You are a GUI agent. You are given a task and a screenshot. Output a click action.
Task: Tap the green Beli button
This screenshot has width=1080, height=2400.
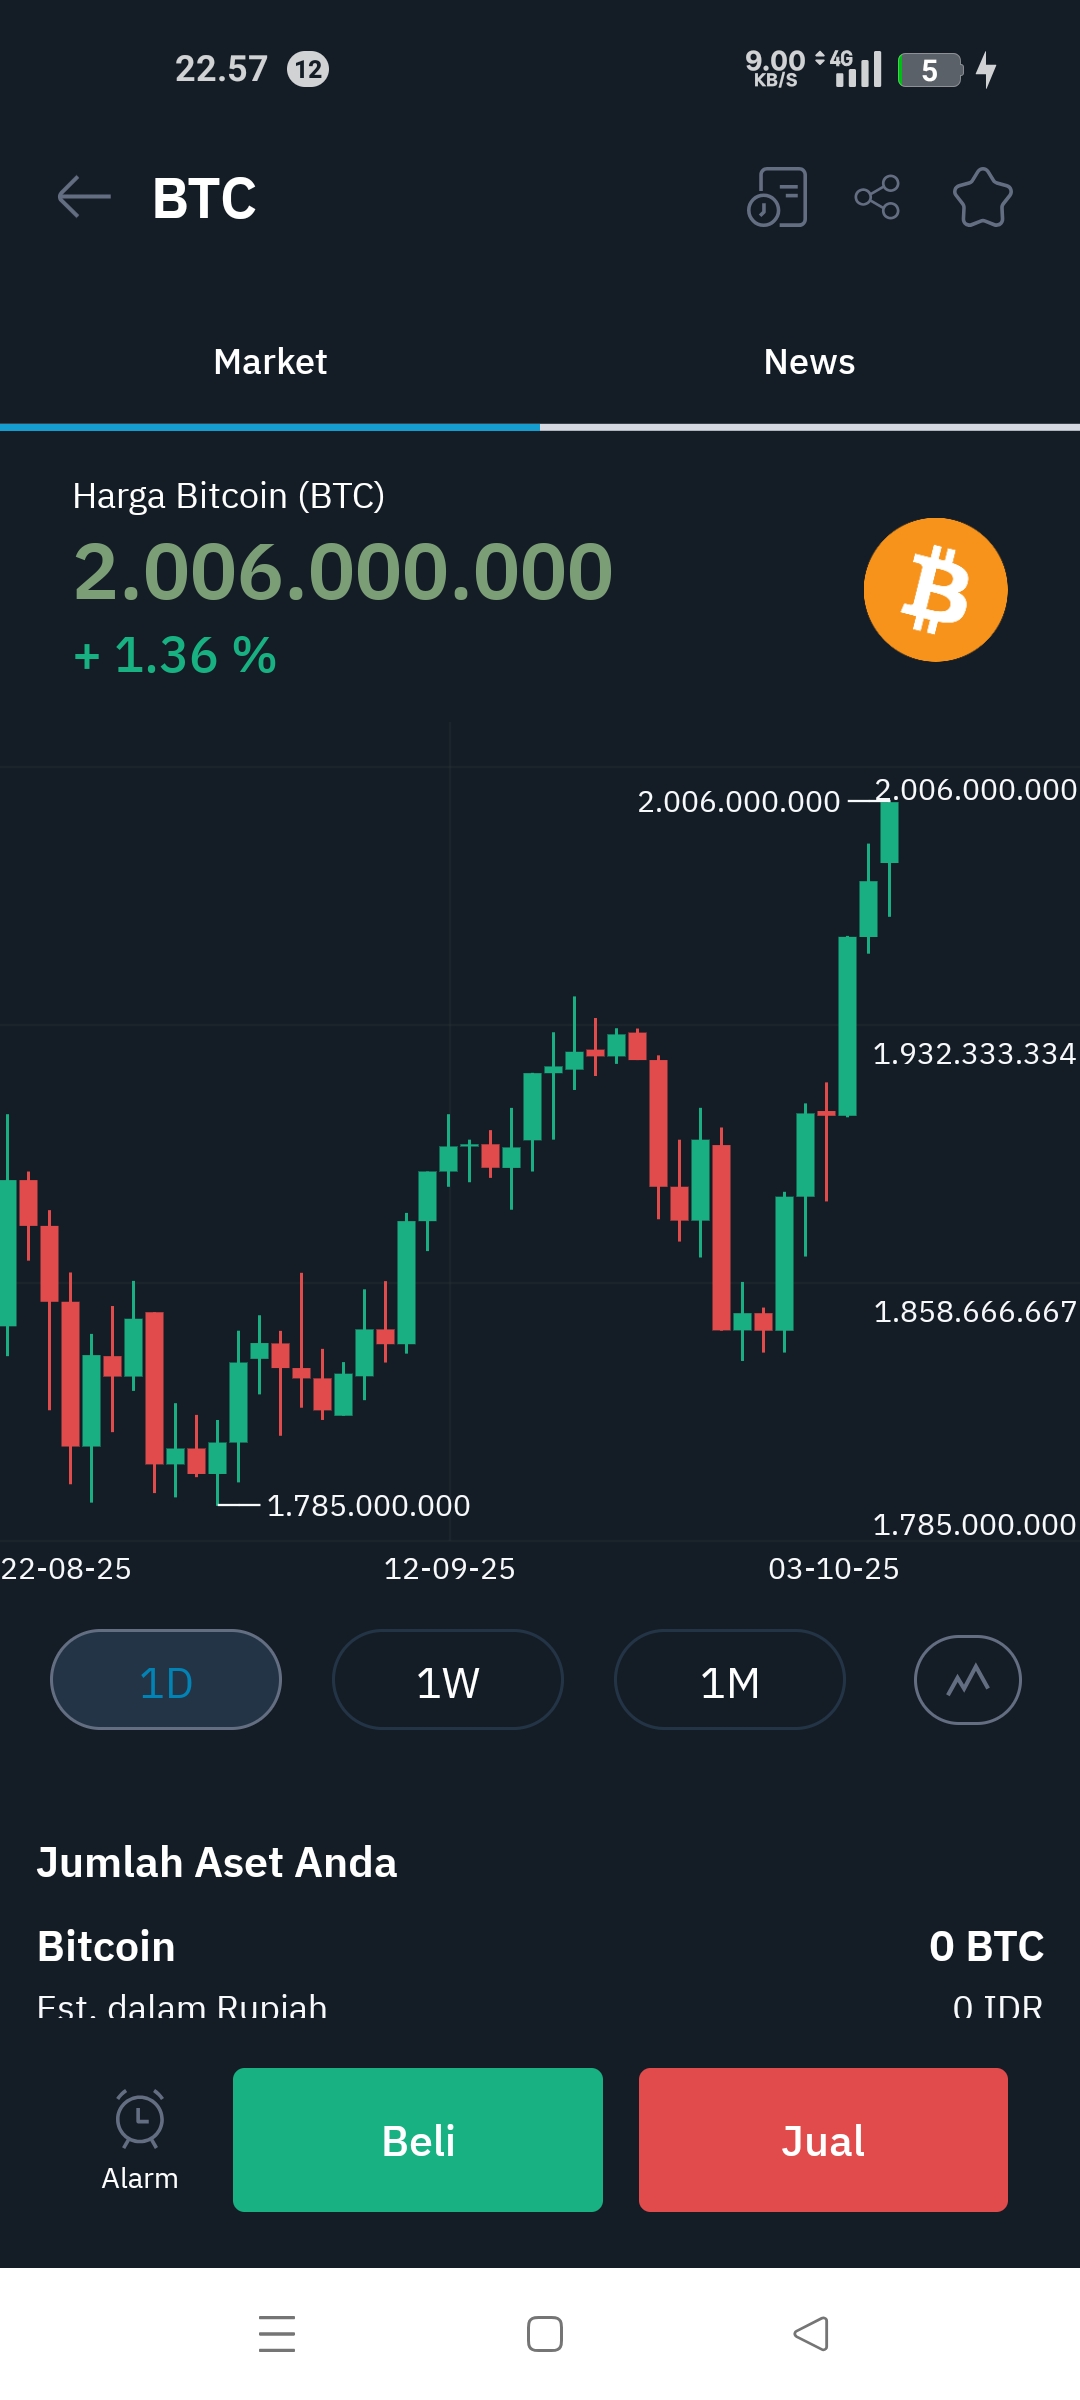coord(418,2140)
